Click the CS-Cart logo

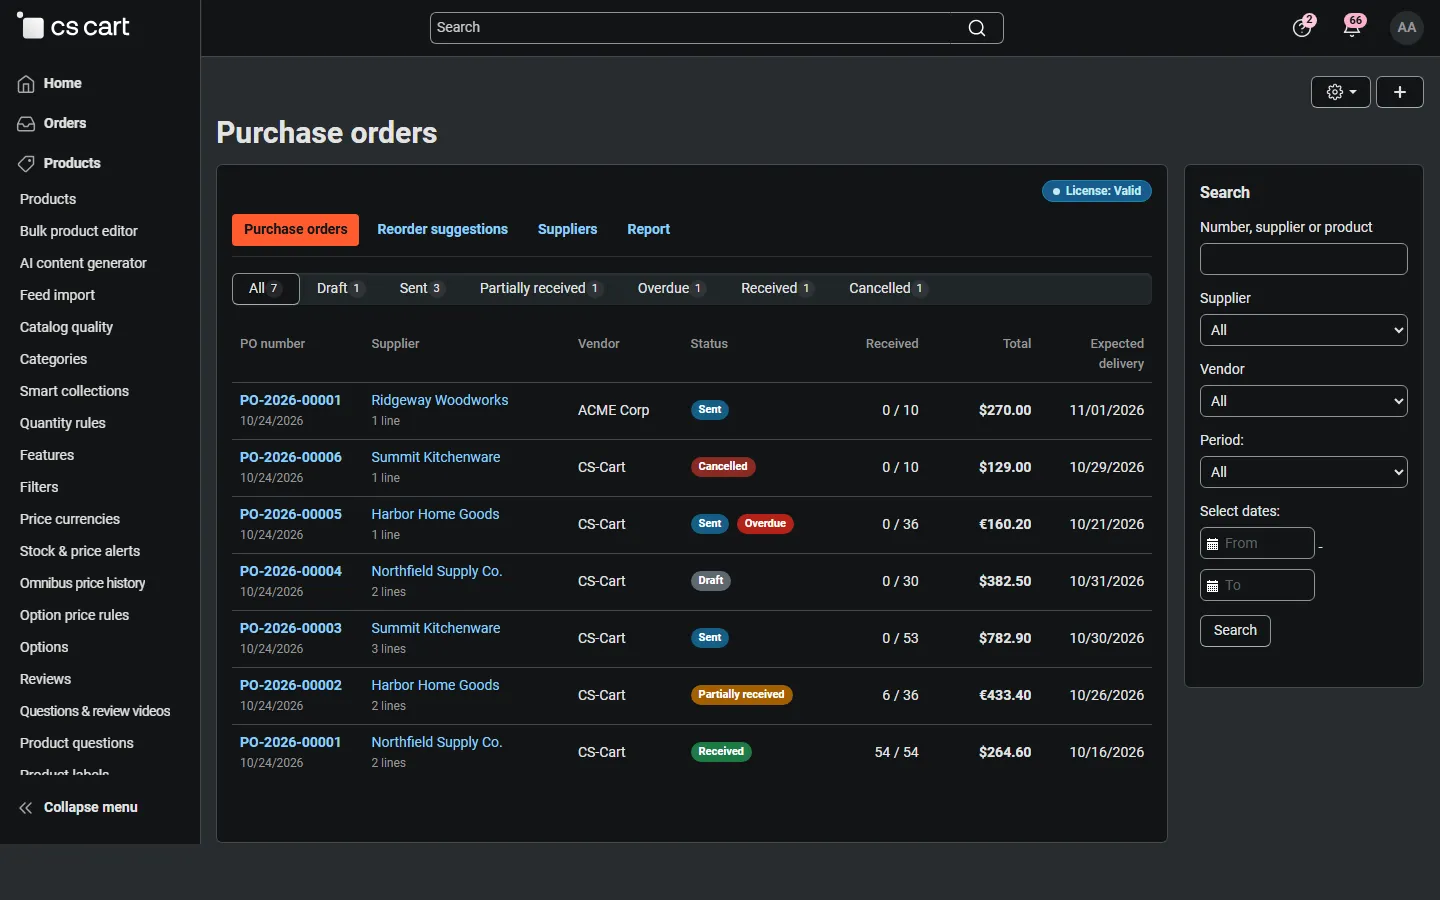pos(74,27)
